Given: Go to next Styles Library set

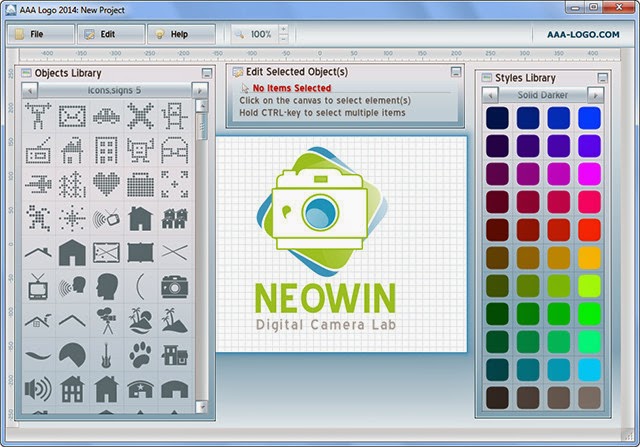Looking at the screenshot, I should coord(596,95).
